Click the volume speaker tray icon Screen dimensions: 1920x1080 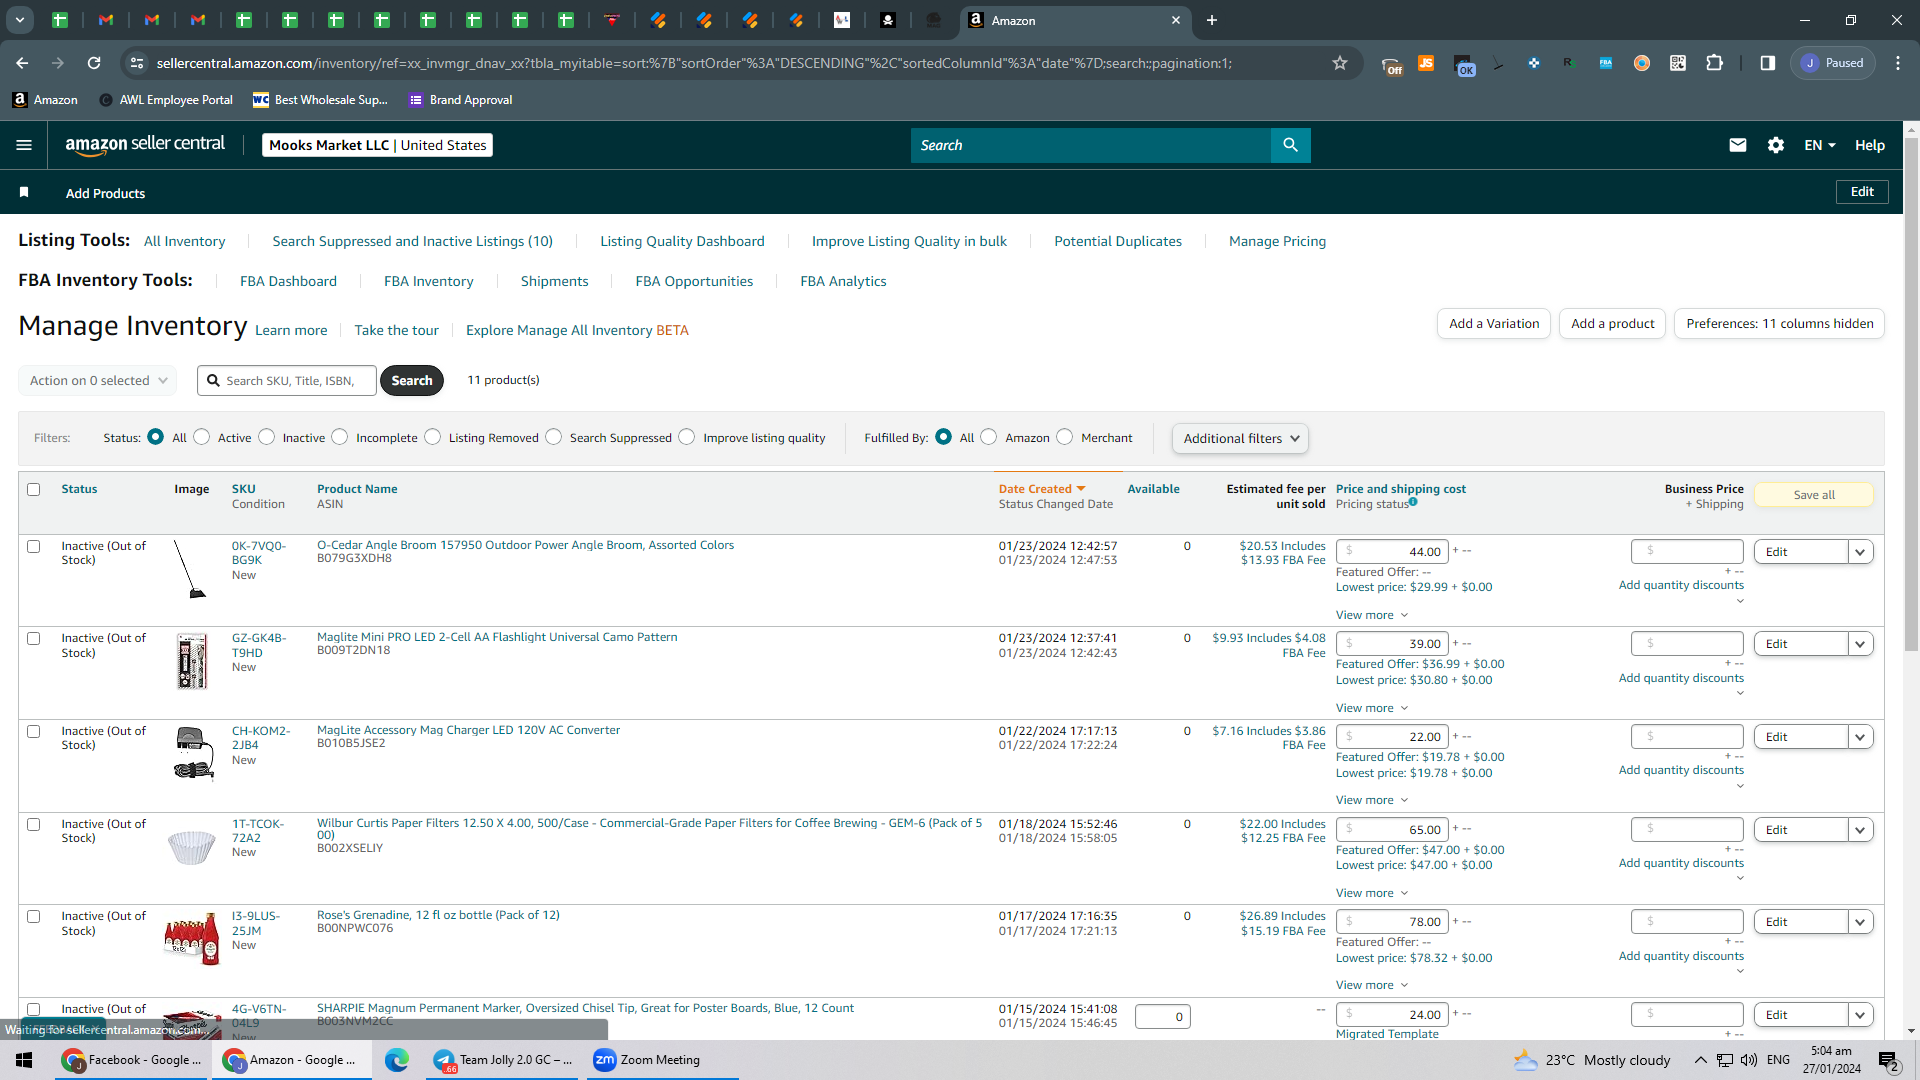click(1748, 1060)
